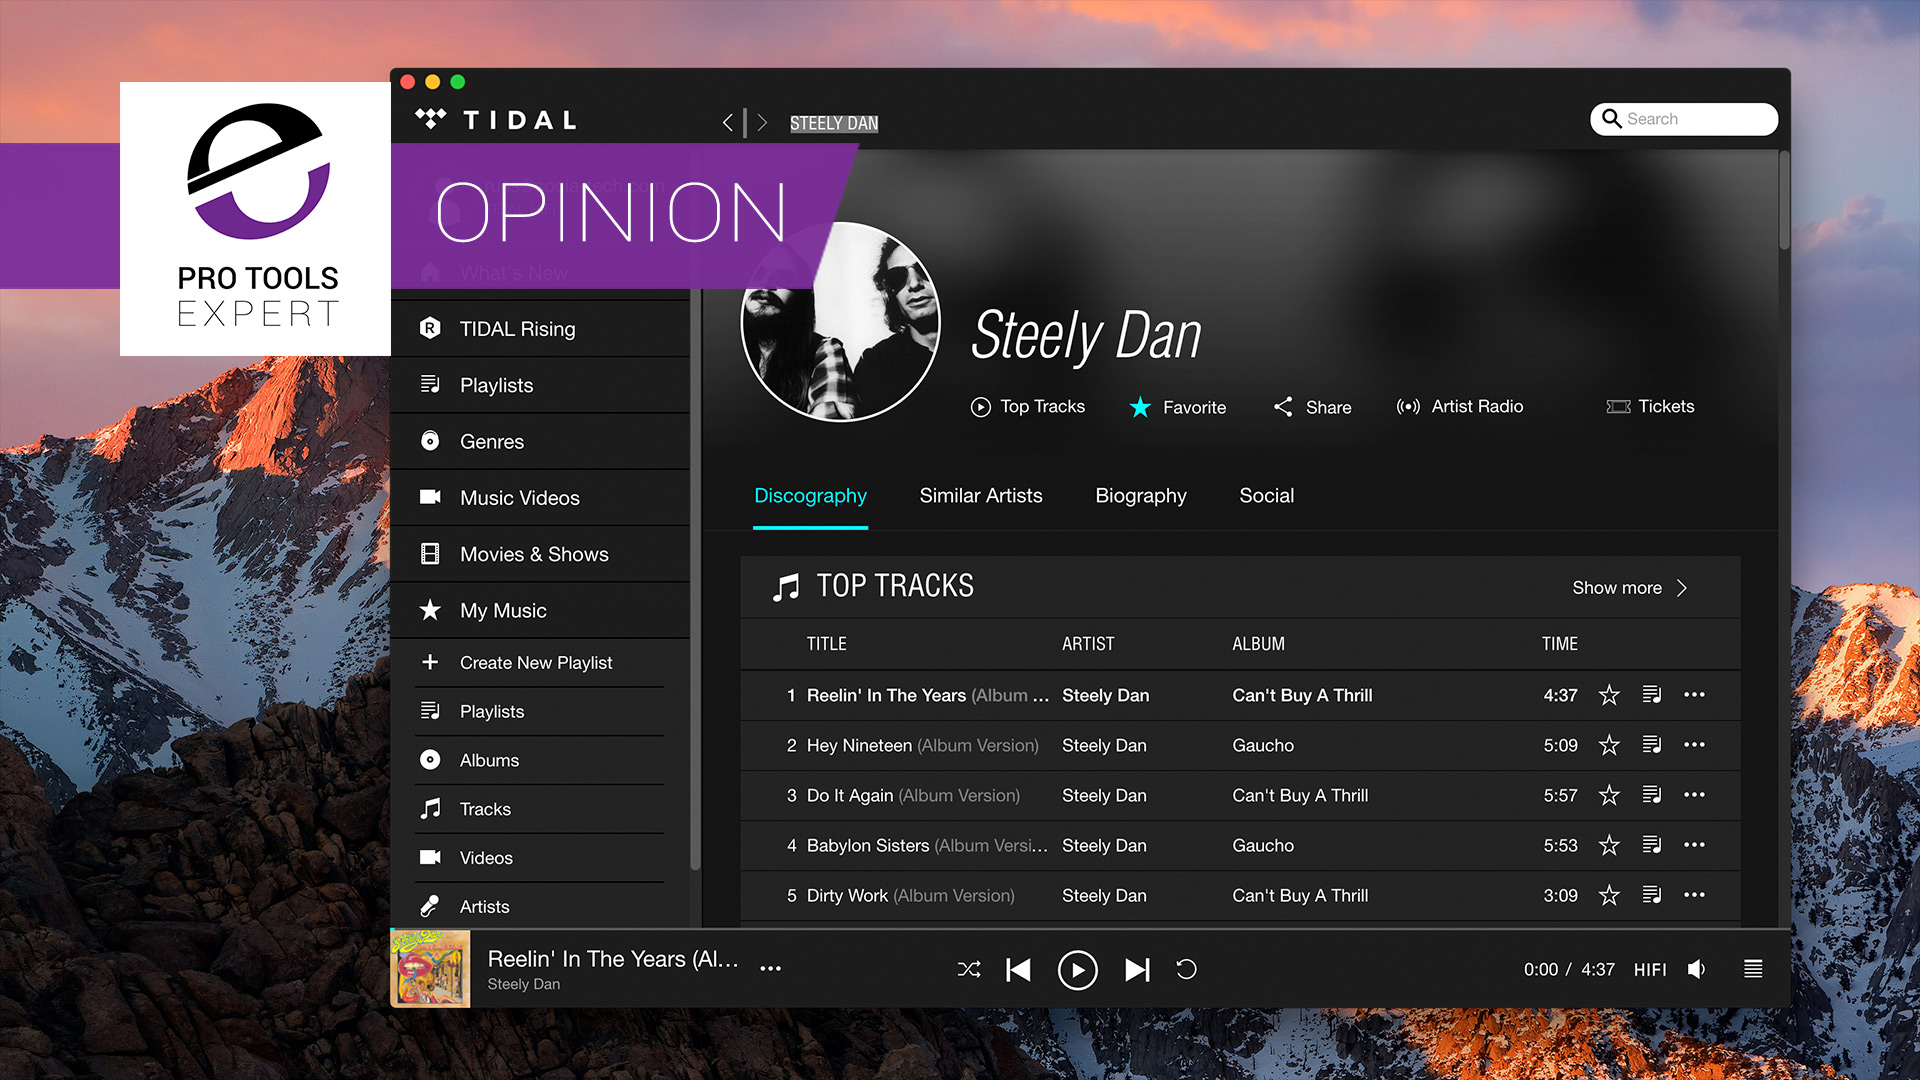
Task: Open more options for Reelin' In The Years row
Action: click(1694, 694)
